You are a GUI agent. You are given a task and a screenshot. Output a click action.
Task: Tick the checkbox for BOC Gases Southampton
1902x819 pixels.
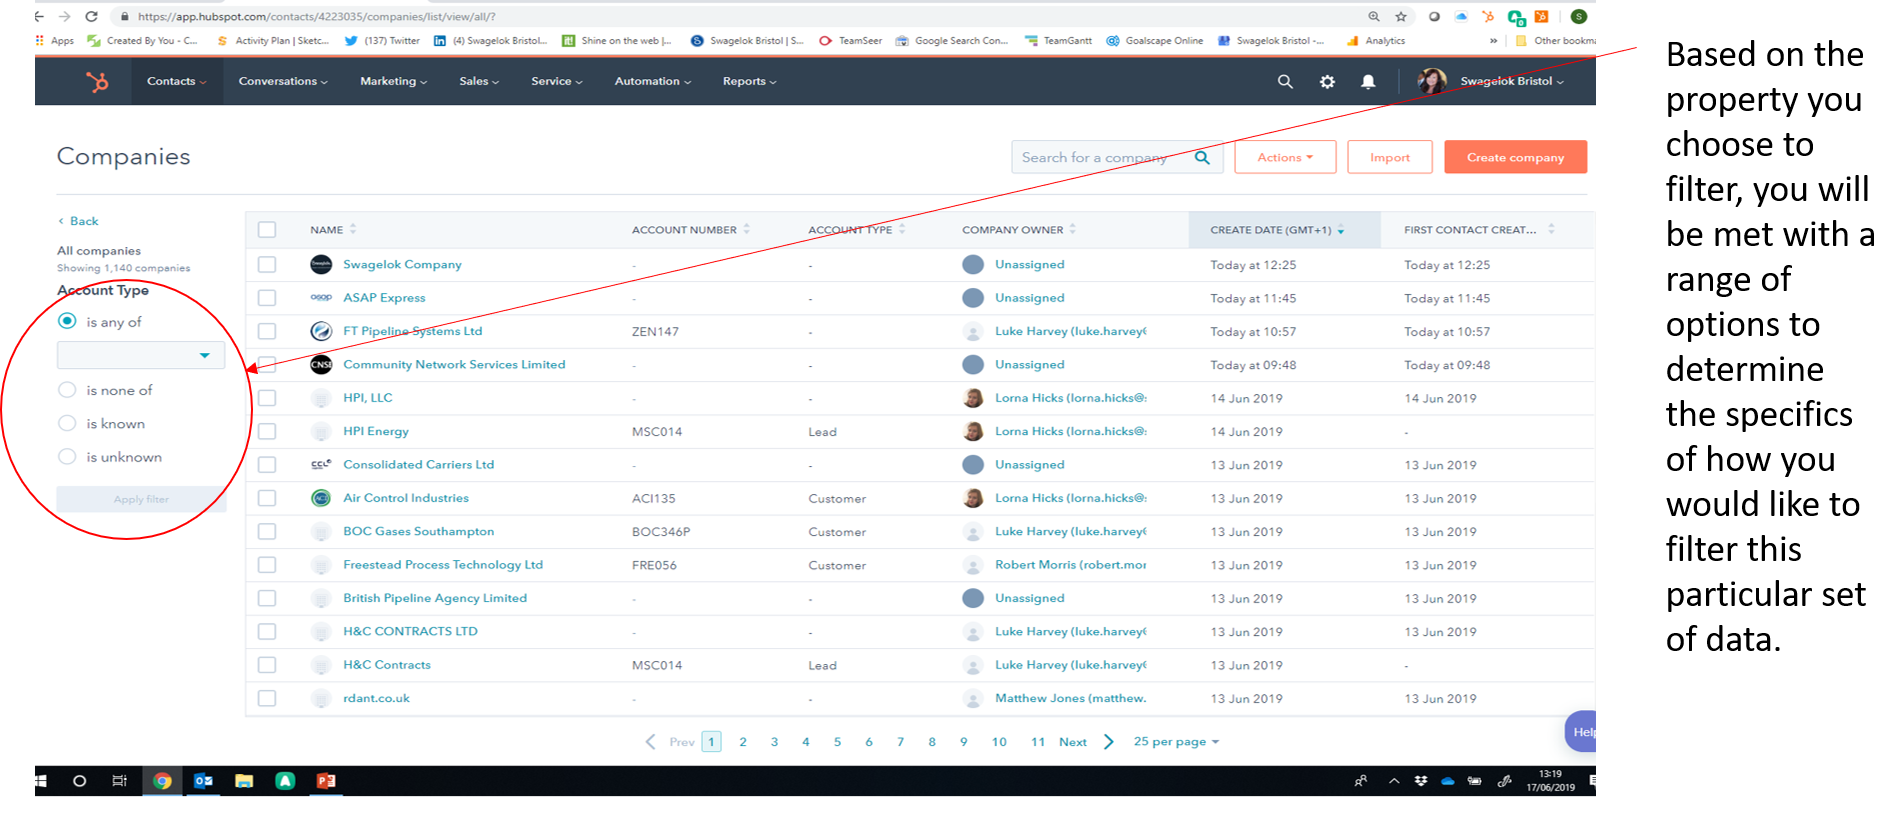[267, 531]
